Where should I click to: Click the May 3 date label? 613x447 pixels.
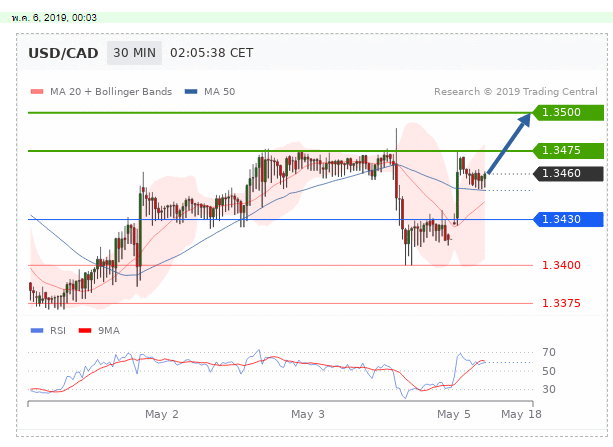(308, 414)
